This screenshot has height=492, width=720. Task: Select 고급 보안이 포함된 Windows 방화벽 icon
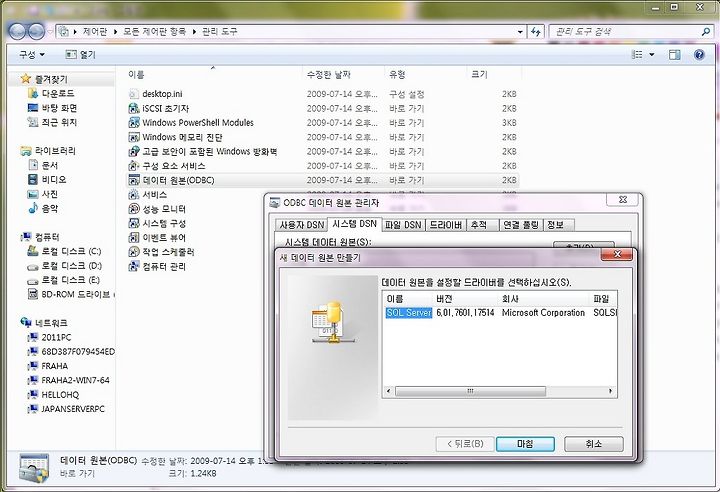(x=134, y=151)
